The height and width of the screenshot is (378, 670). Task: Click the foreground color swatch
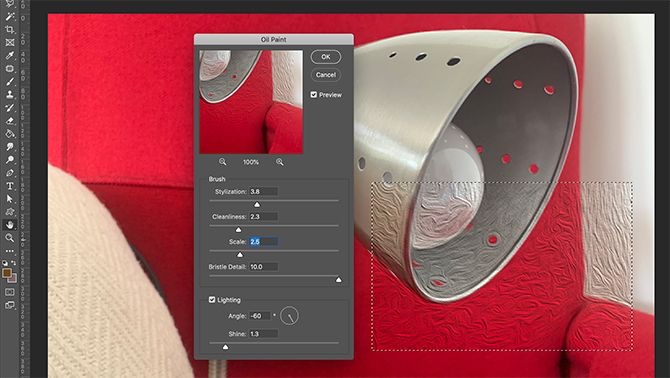click(x=6, y=273)
